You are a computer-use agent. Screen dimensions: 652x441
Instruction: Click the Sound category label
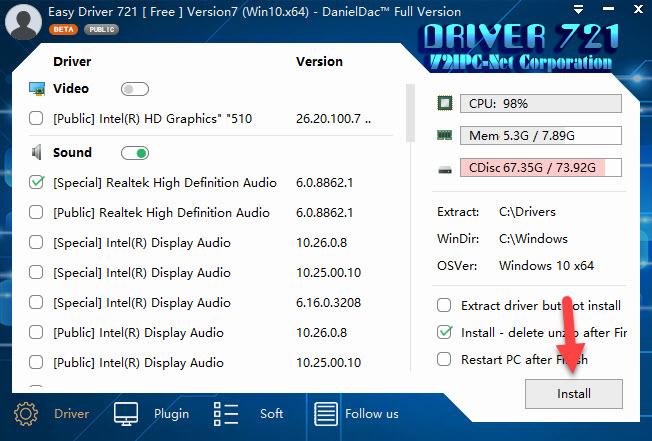point(72,153)
